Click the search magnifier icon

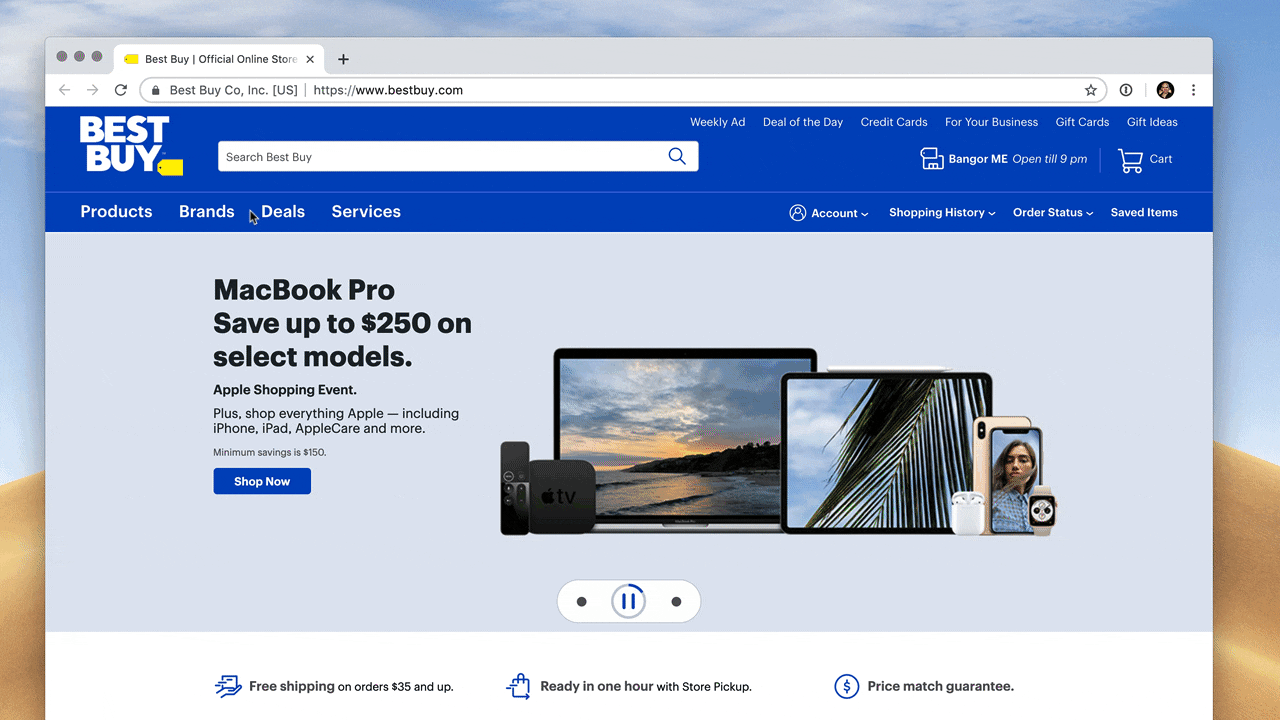677,156
